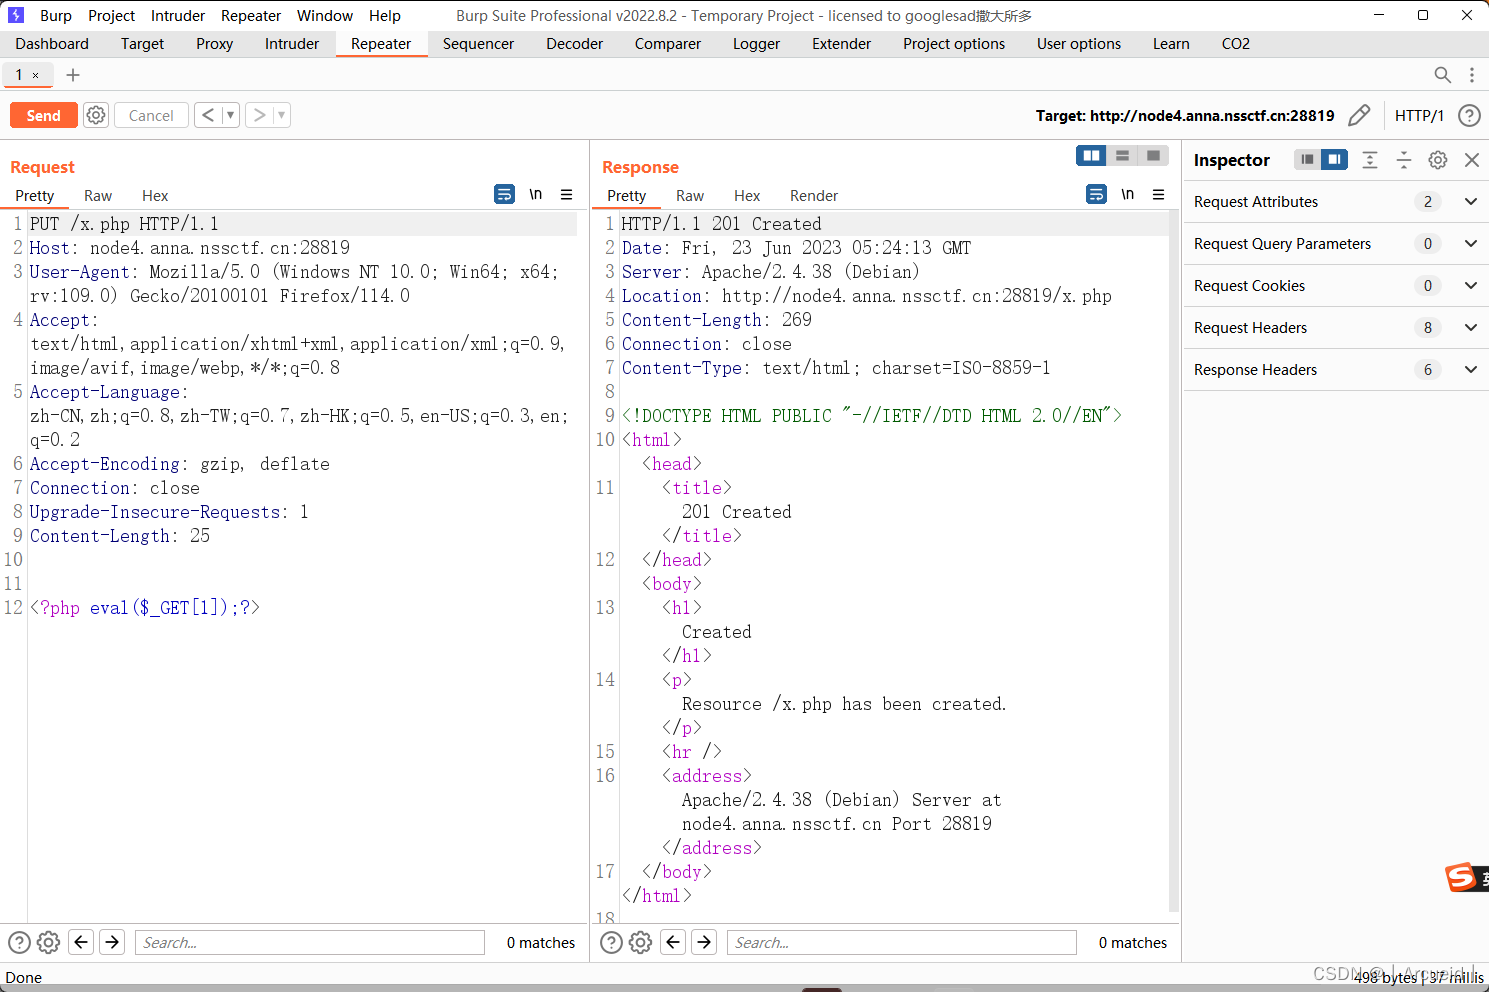The width and height of the screenshot is (1489, 992).
Task: Select response Render view
Action: [x=814, y=196]
